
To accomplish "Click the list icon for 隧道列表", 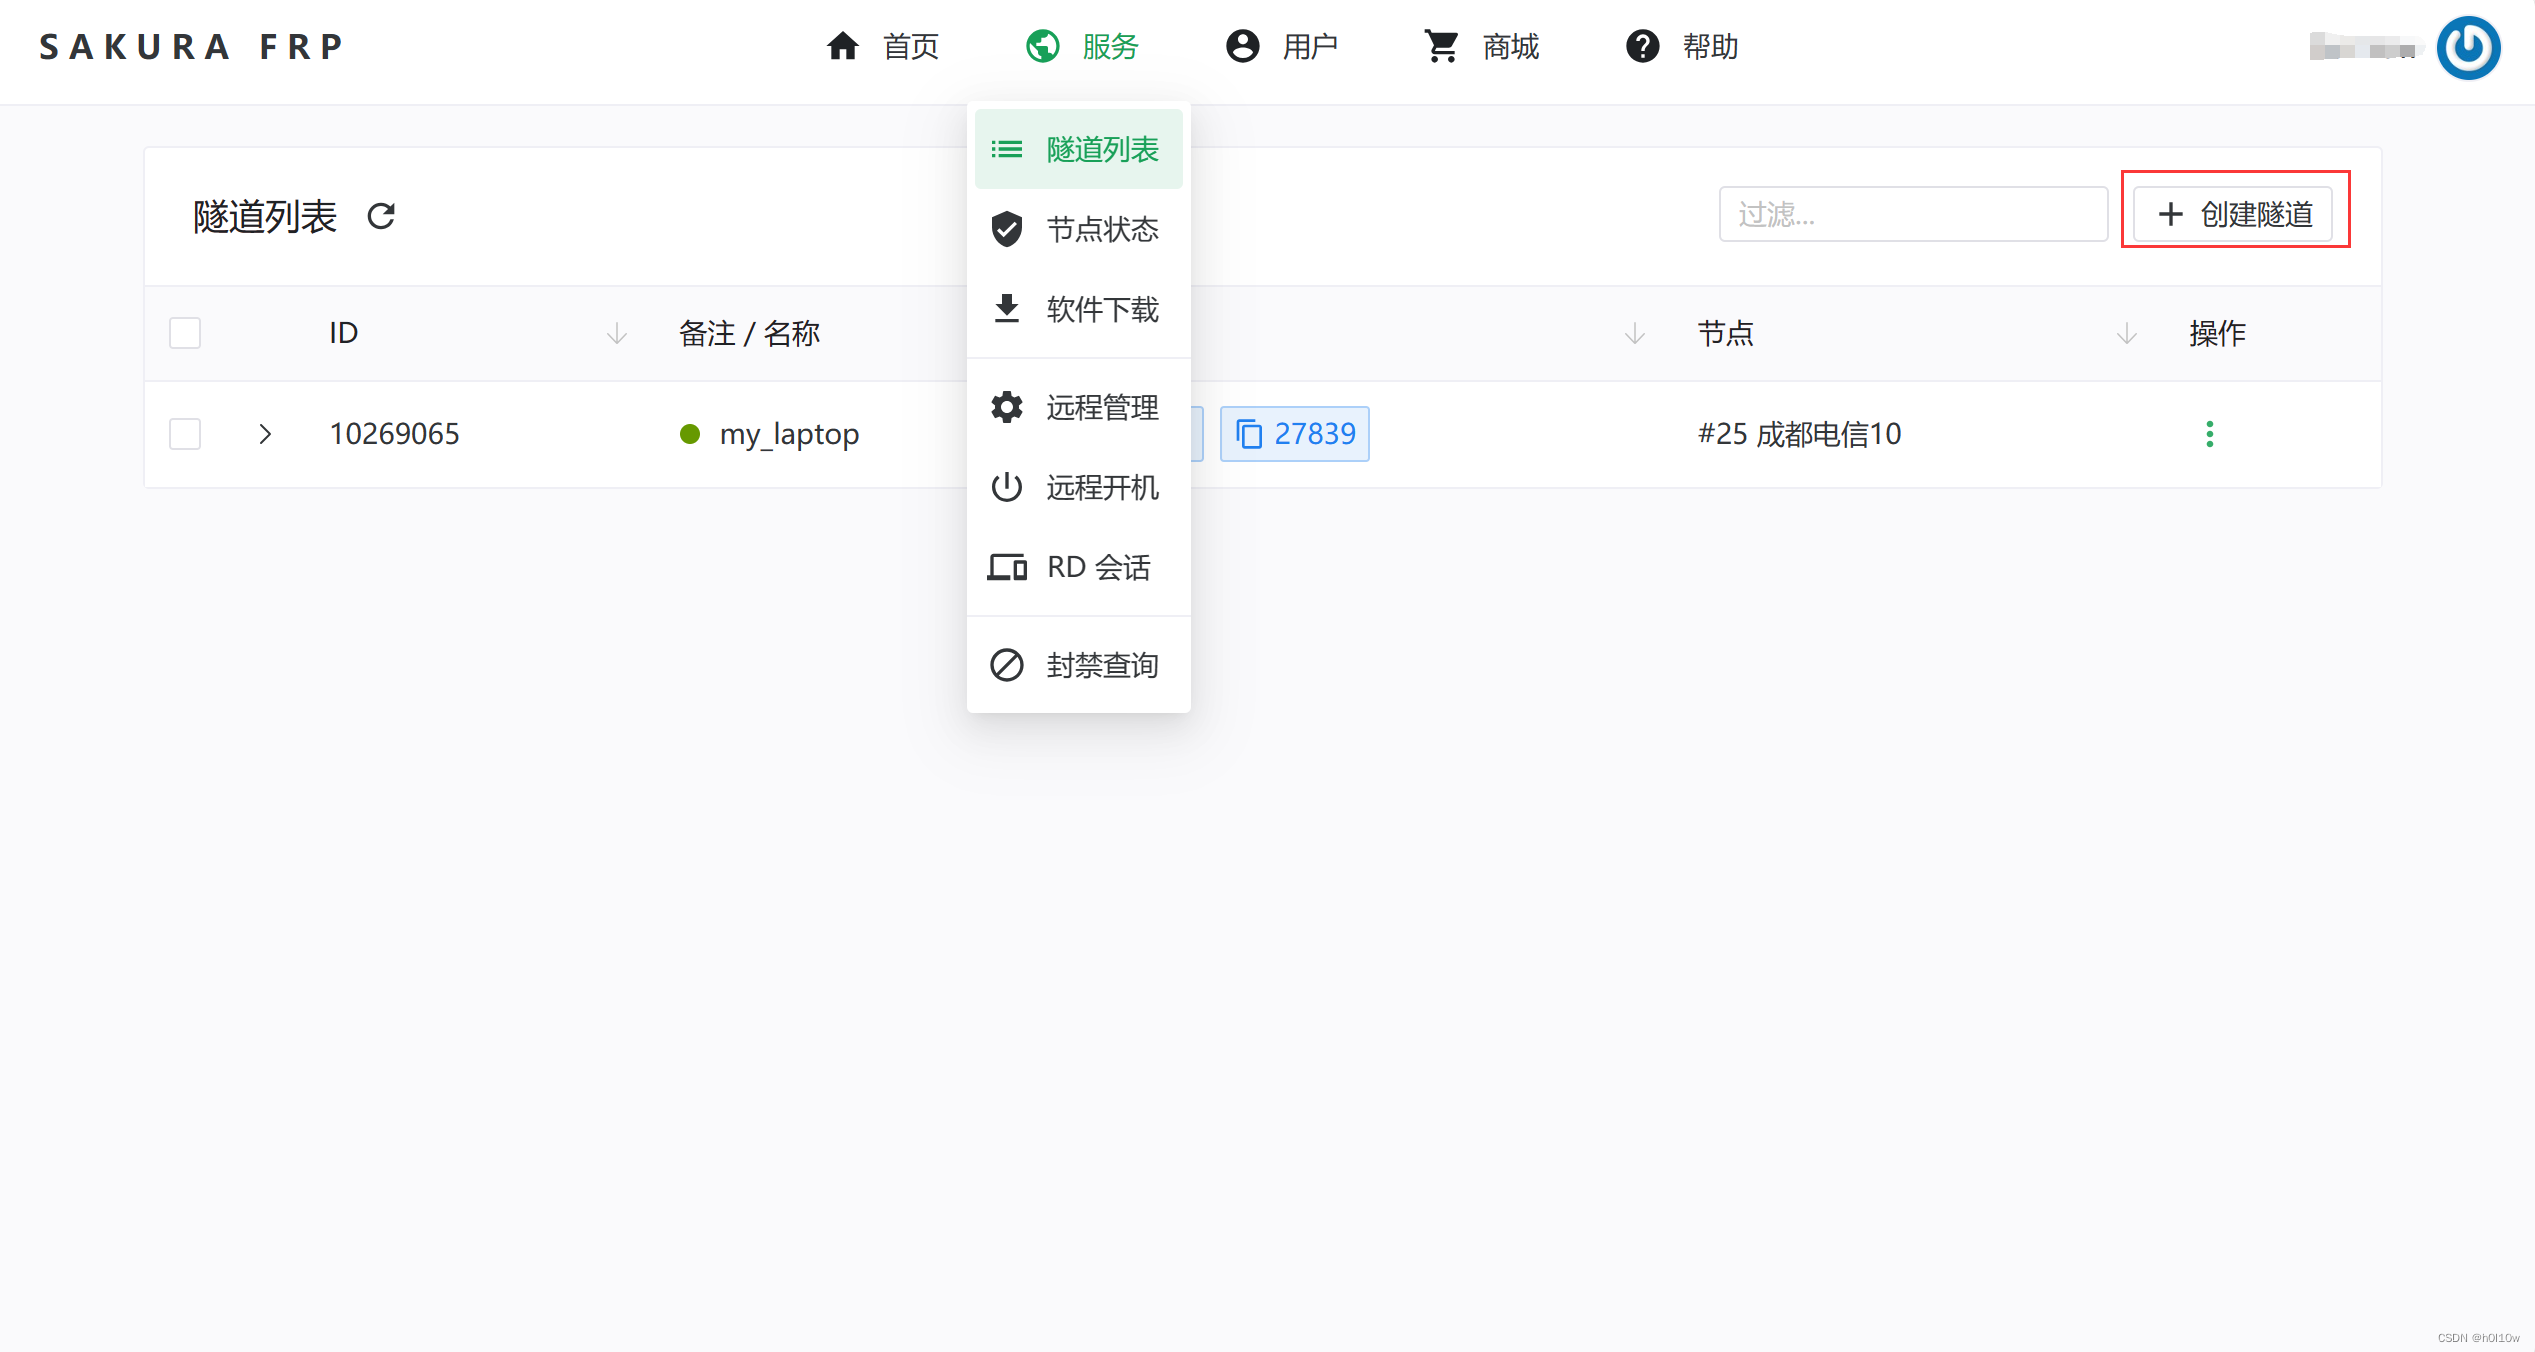I will click(x=1007, y=149).
